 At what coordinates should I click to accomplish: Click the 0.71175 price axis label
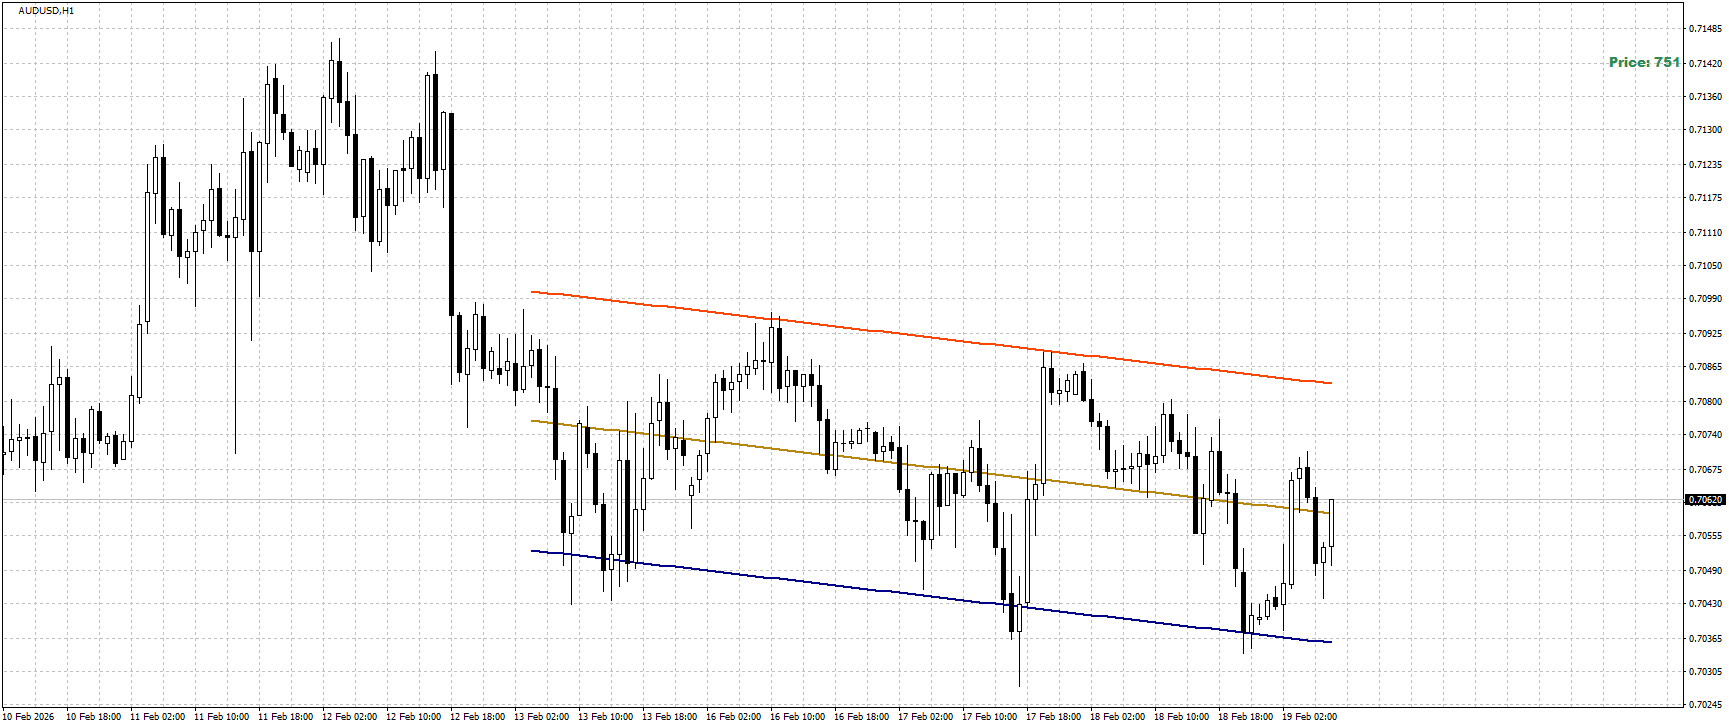[x=1705, y=198]
